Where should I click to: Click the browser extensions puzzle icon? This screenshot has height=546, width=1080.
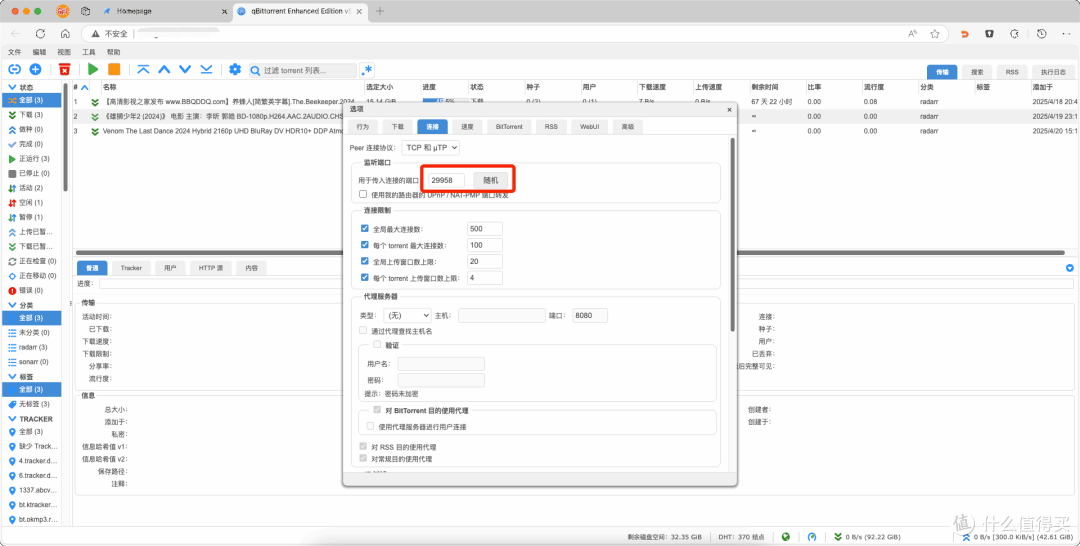(1015, 34)
